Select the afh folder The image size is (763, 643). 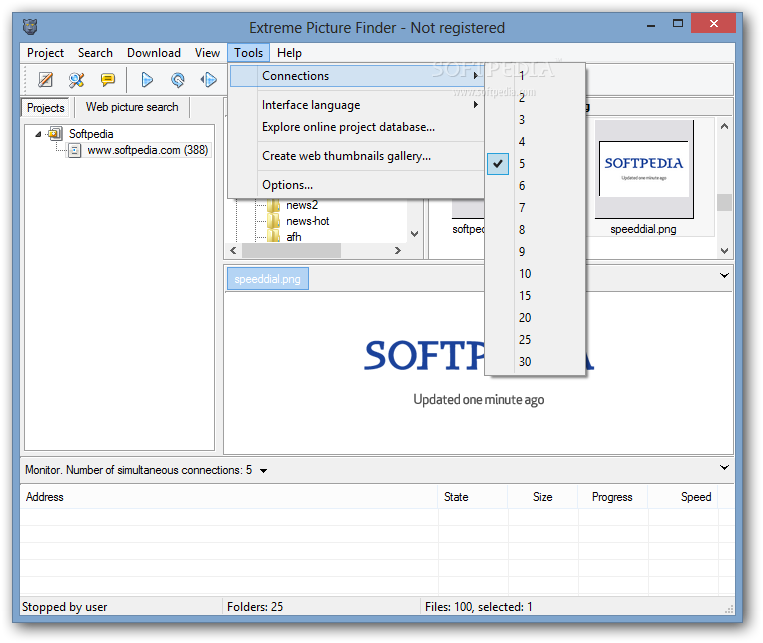(293, 237)
